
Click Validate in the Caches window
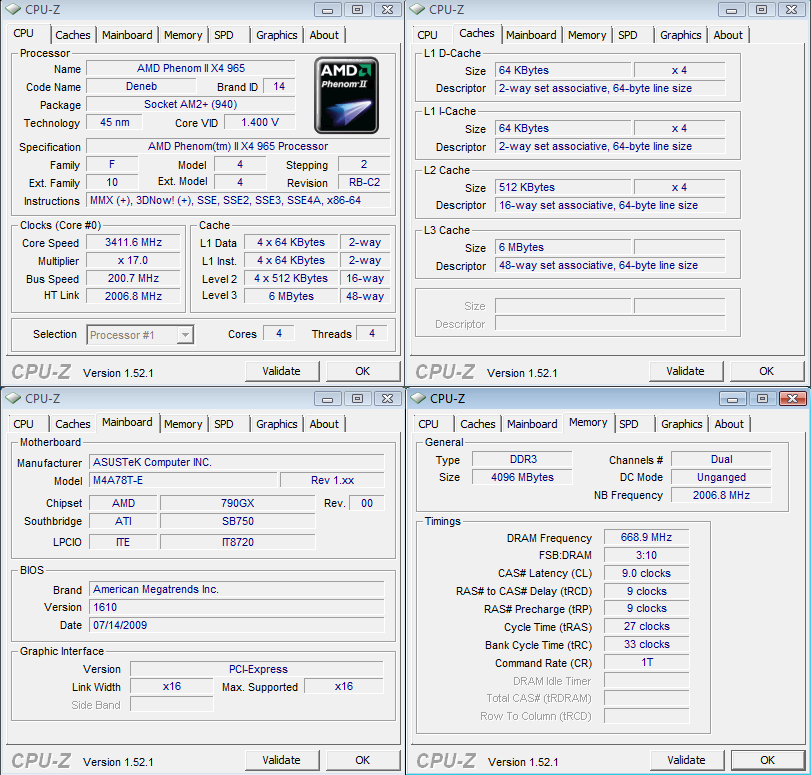point(686,371)
